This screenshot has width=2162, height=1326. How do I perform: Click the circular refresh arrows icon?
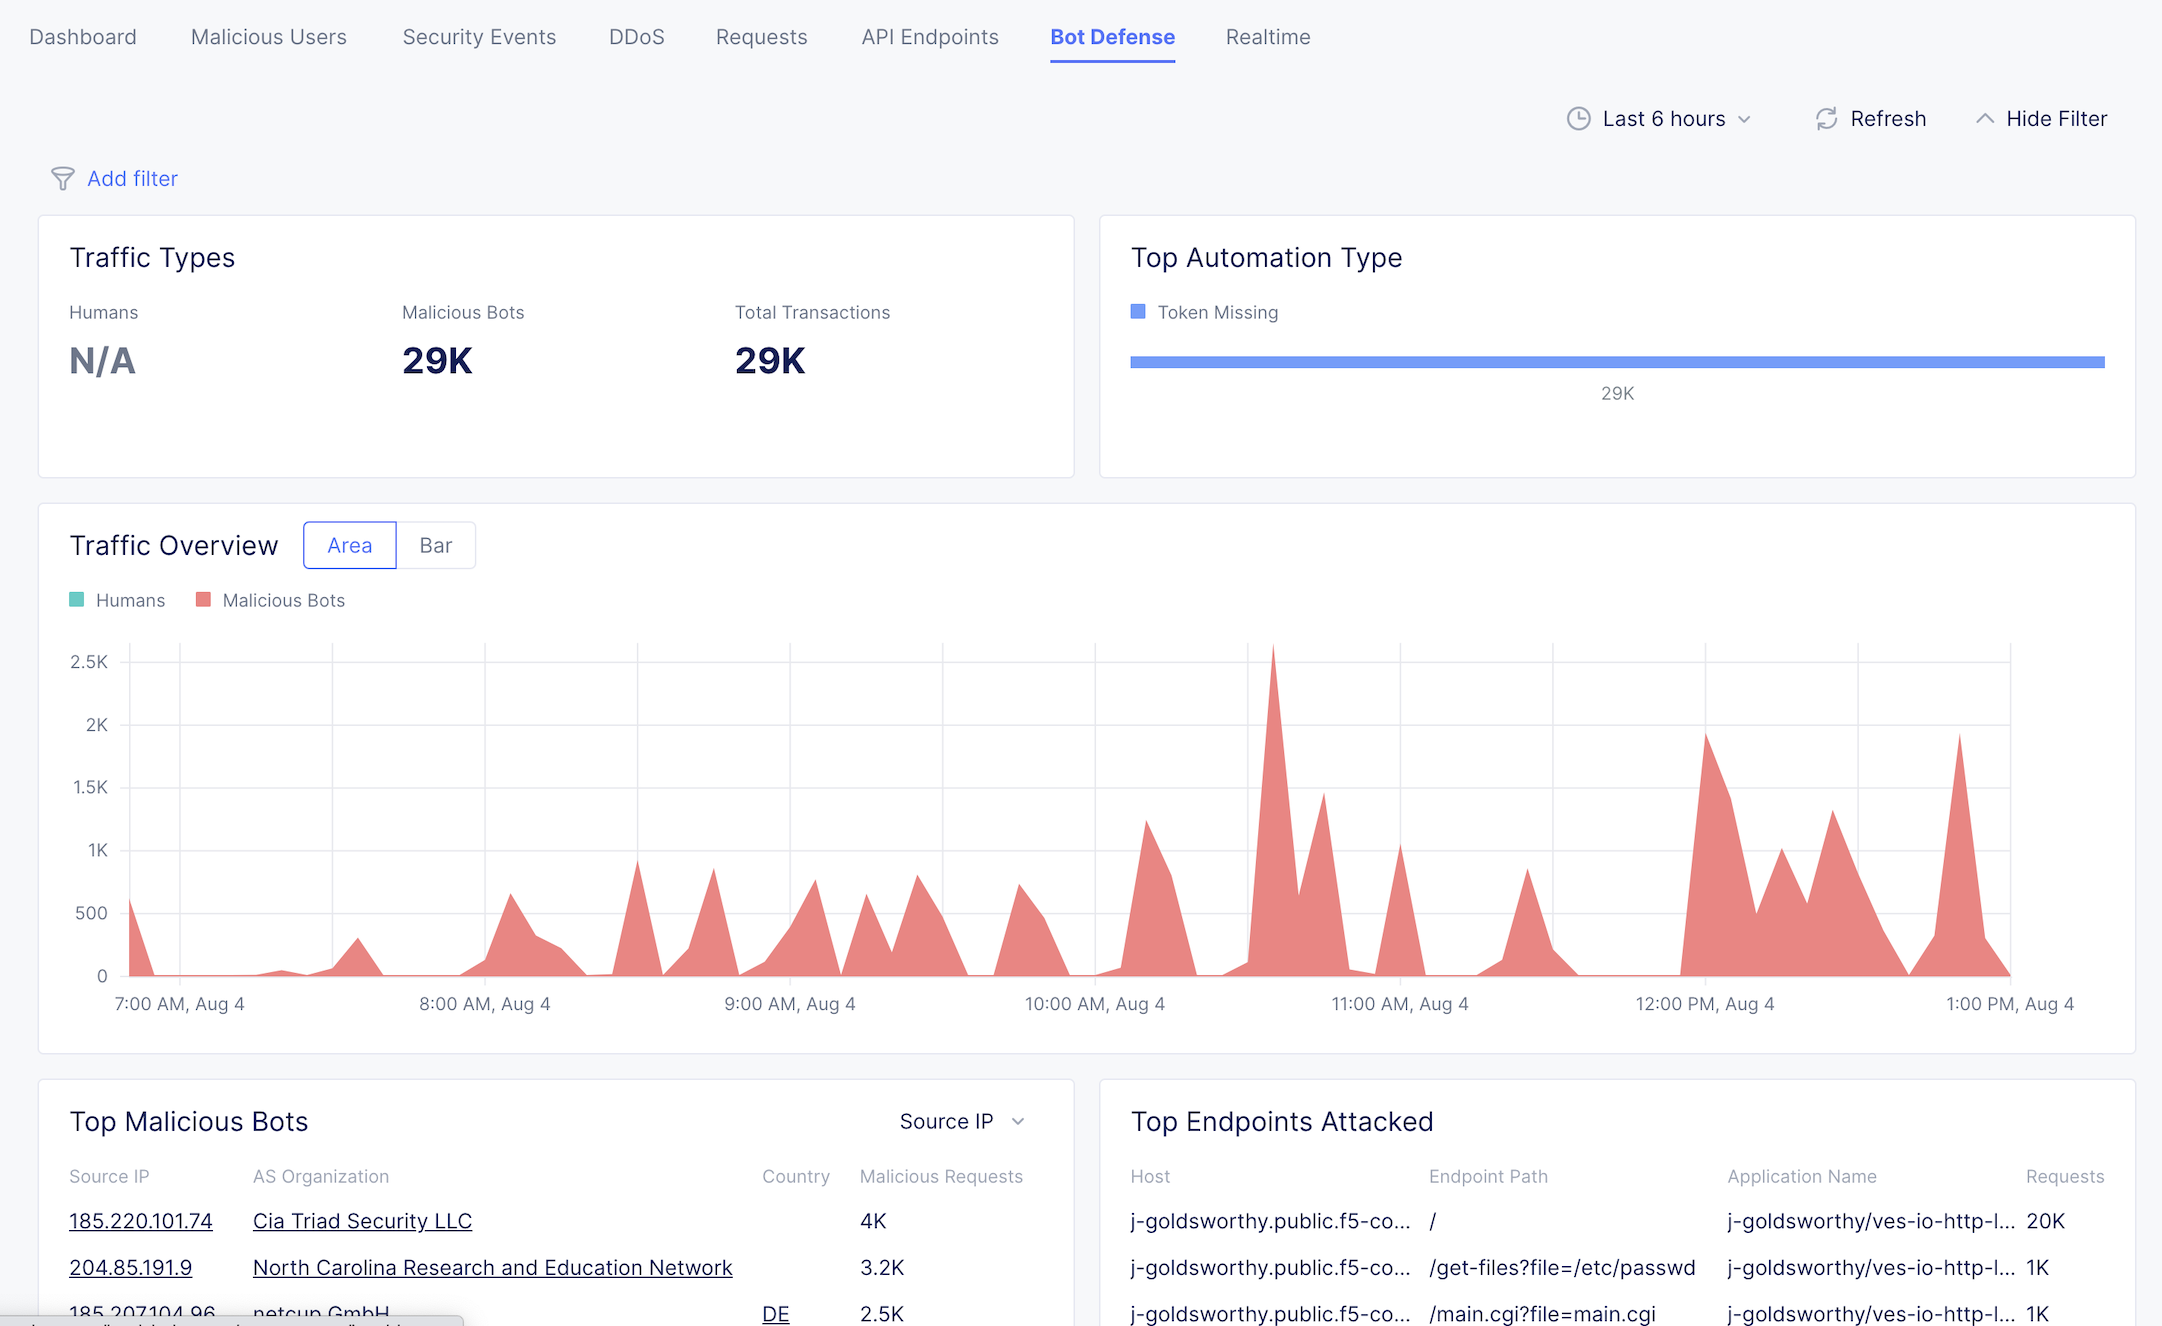1826,119
